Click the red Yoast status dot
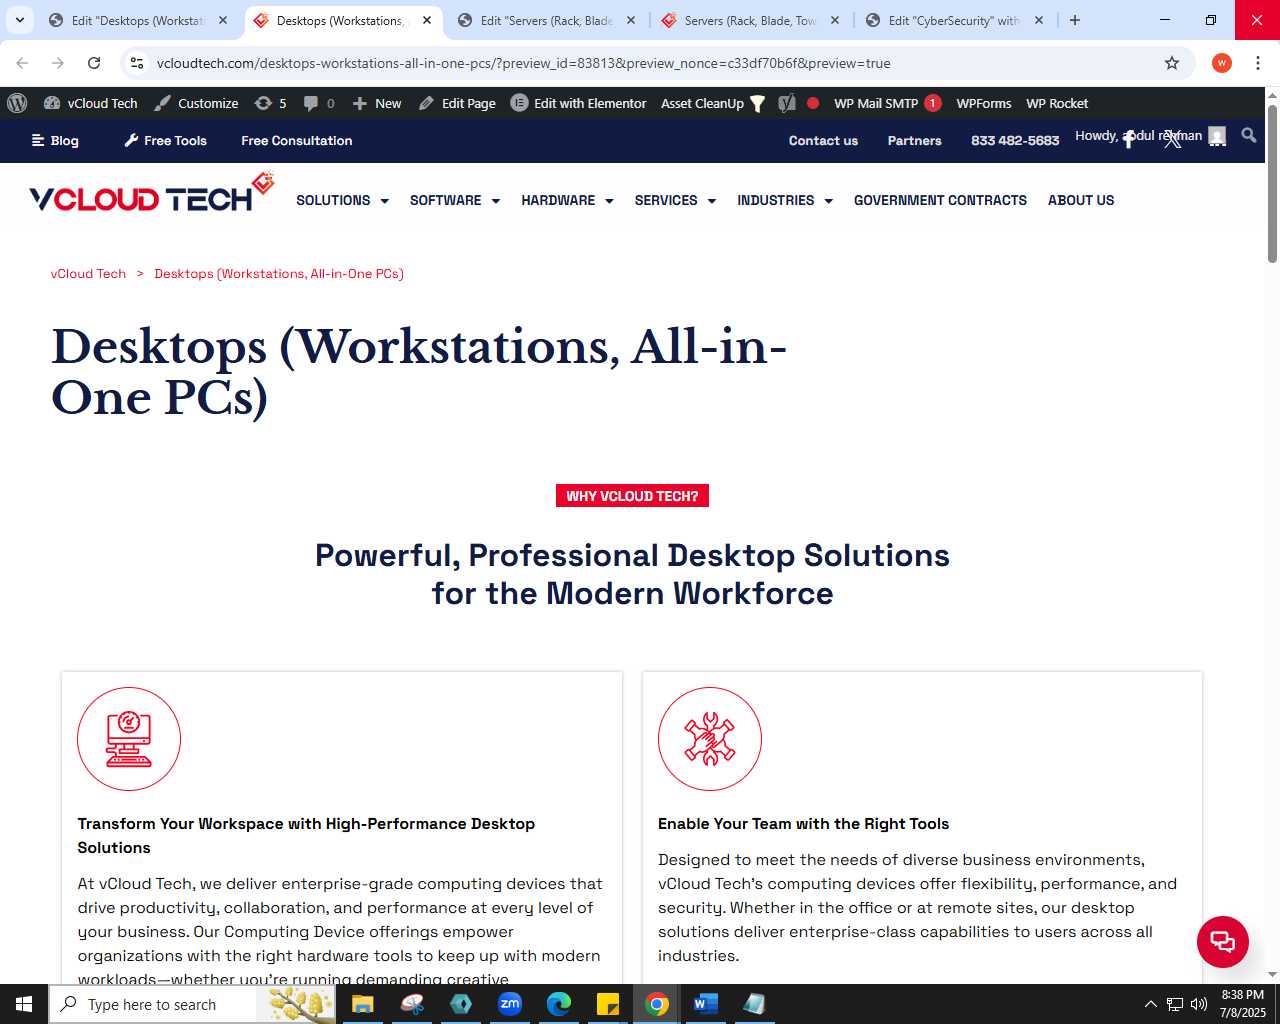The height and width of the screenshot is (1024, 1280). pos(813,103)
